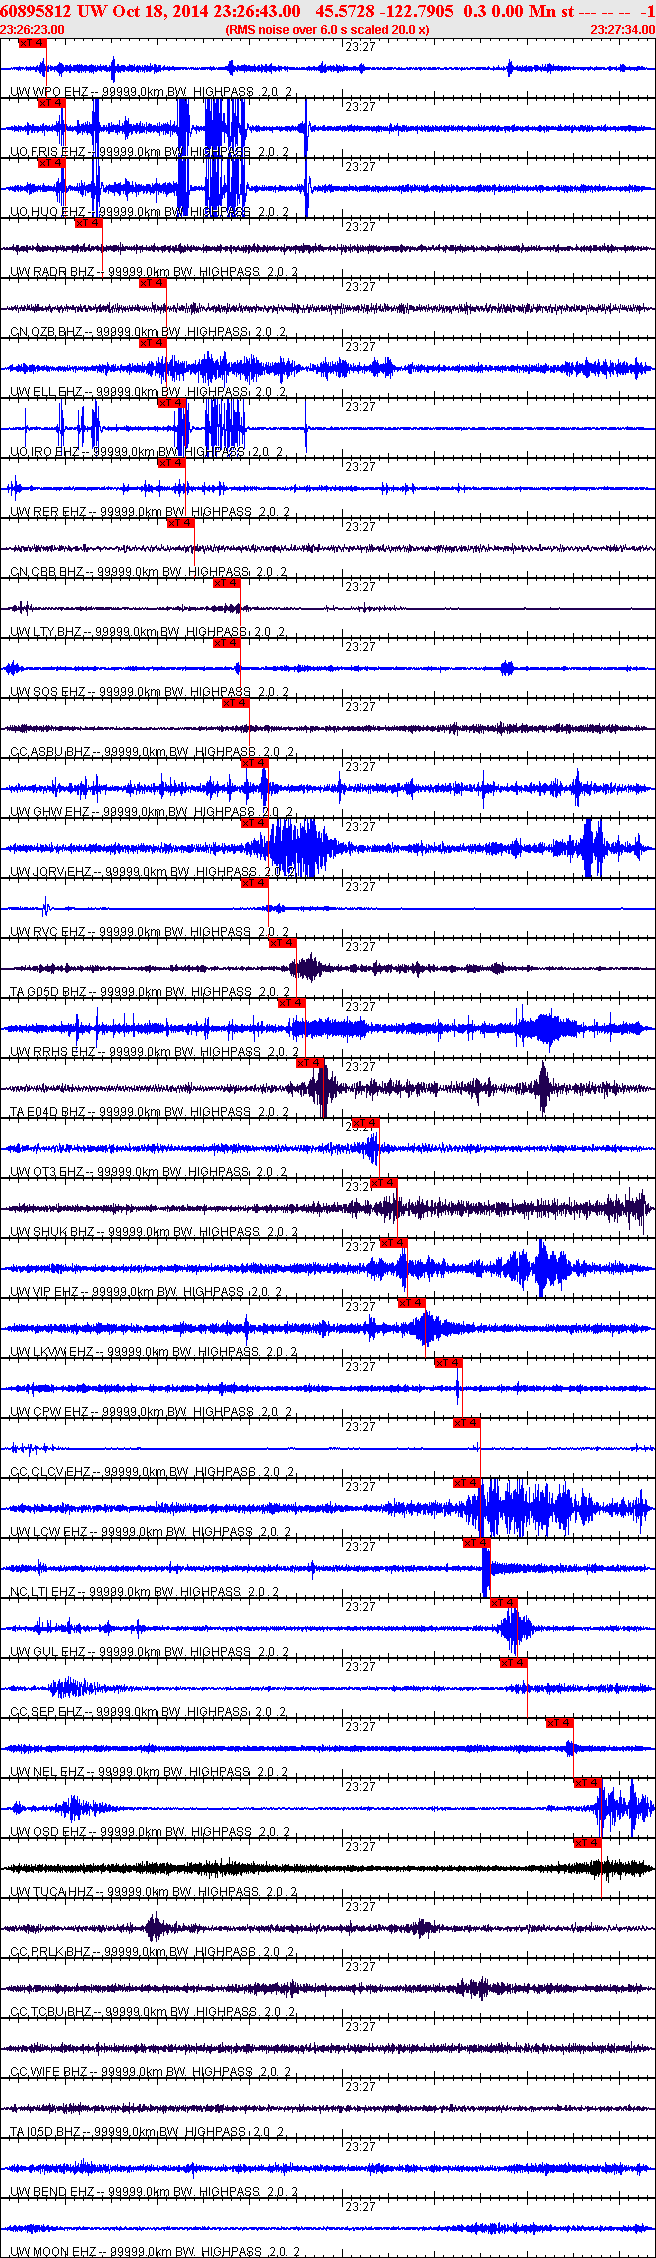Screen dimensions: 656x2258
Task: Click the red pick marker above NEL trace
Action: pyautogui.click(x=559, y=1723)
